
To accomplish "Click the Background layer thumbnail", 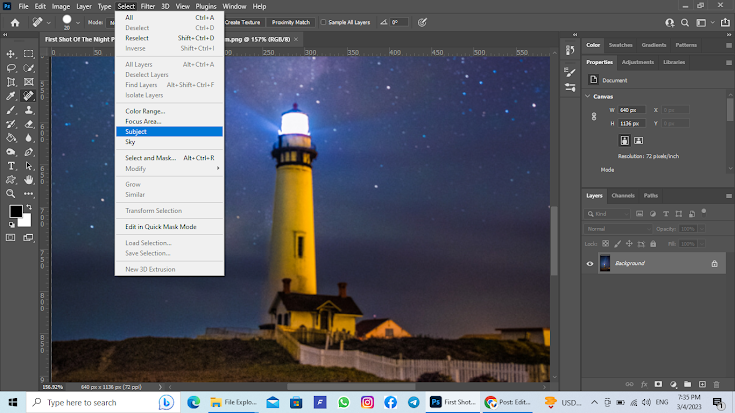I will click(605, 263).
